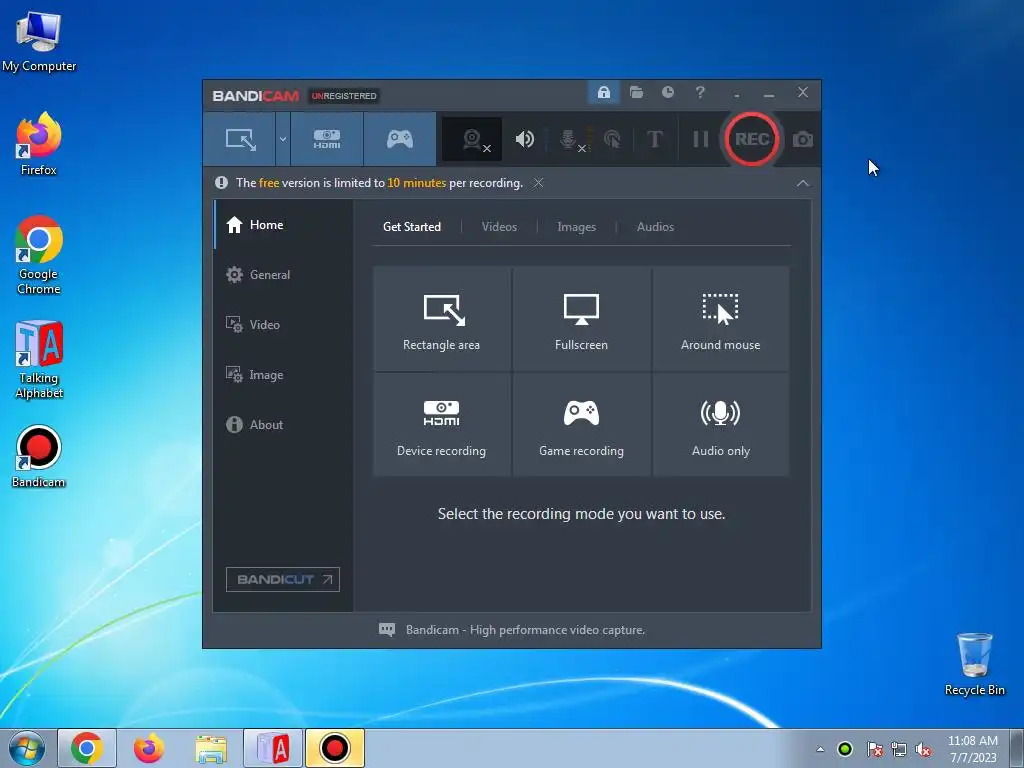The image size is (1024, 768).
Task: Open My Computer desktop icon
Action: [39, 41]
